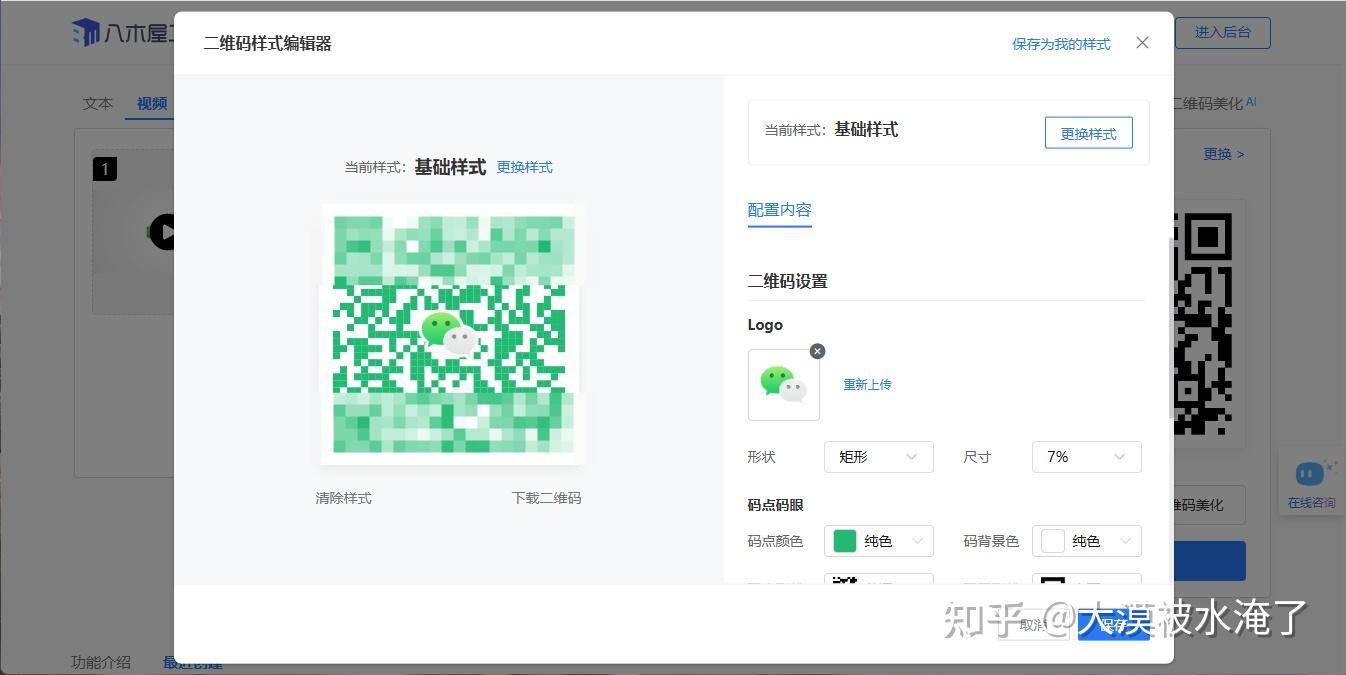This screenshot has width=1346, height=675.
Task: Click 下载二维码 under the preview
Action: (x=546, y=498)
